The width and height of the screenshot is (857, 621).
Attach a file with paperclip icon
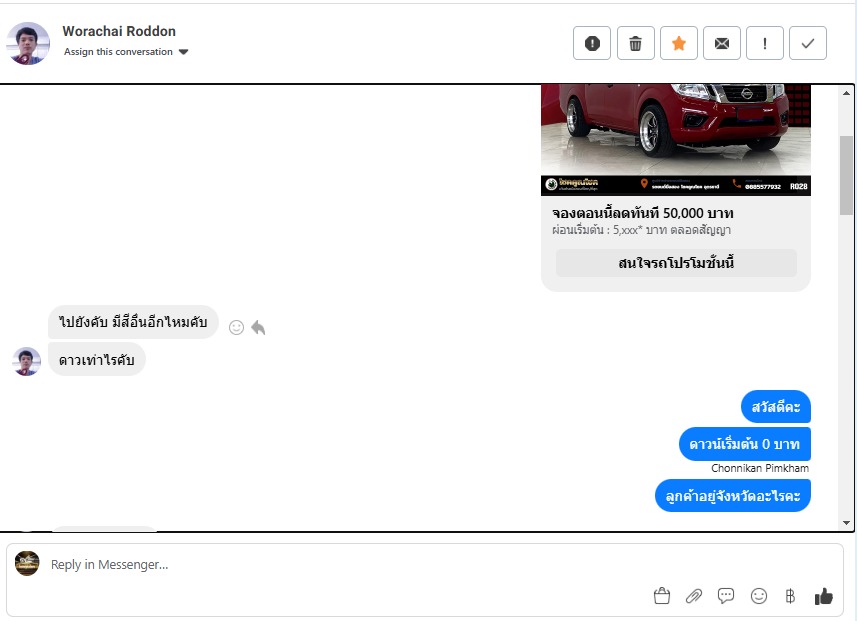(x=694, y=596)
